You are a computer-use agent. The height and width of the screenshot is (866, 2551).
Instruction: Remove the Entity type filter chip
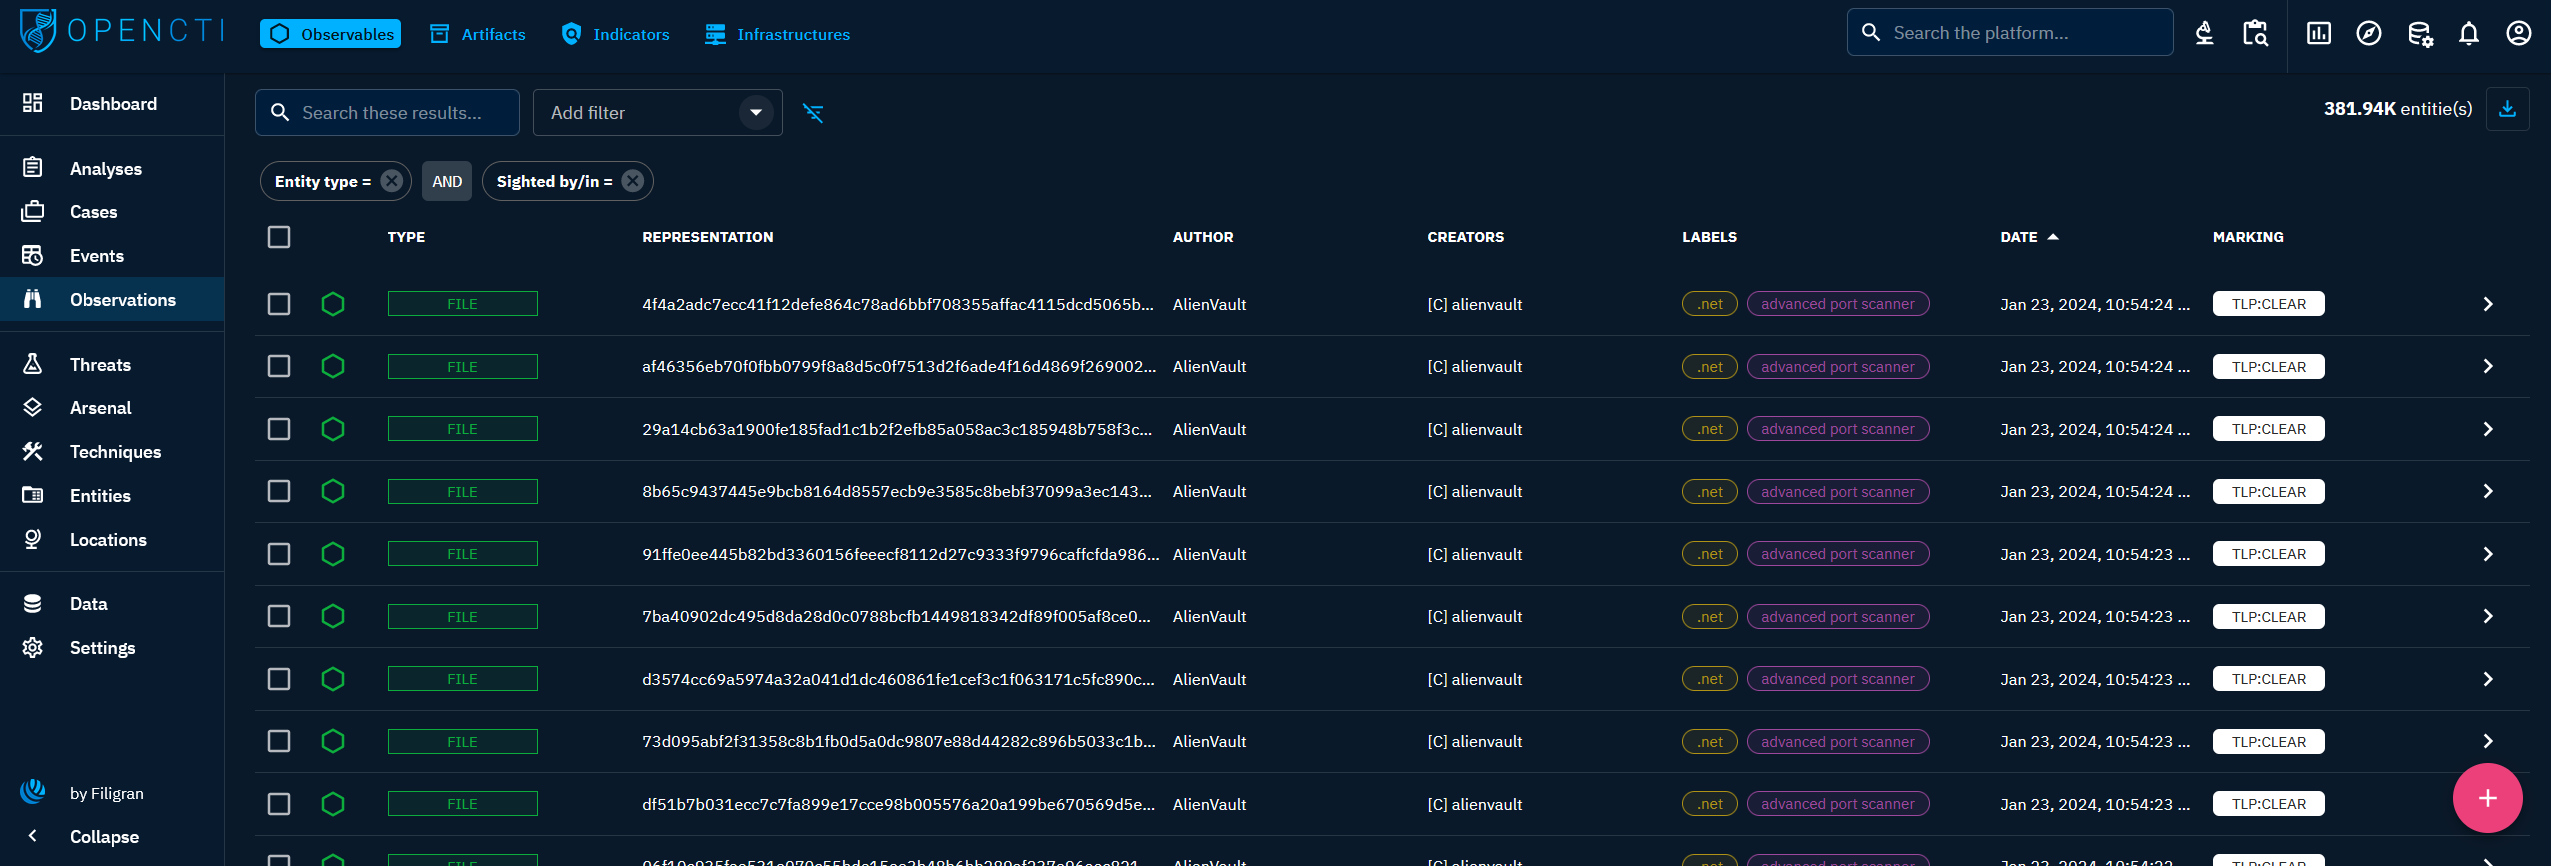coord(392,181)
